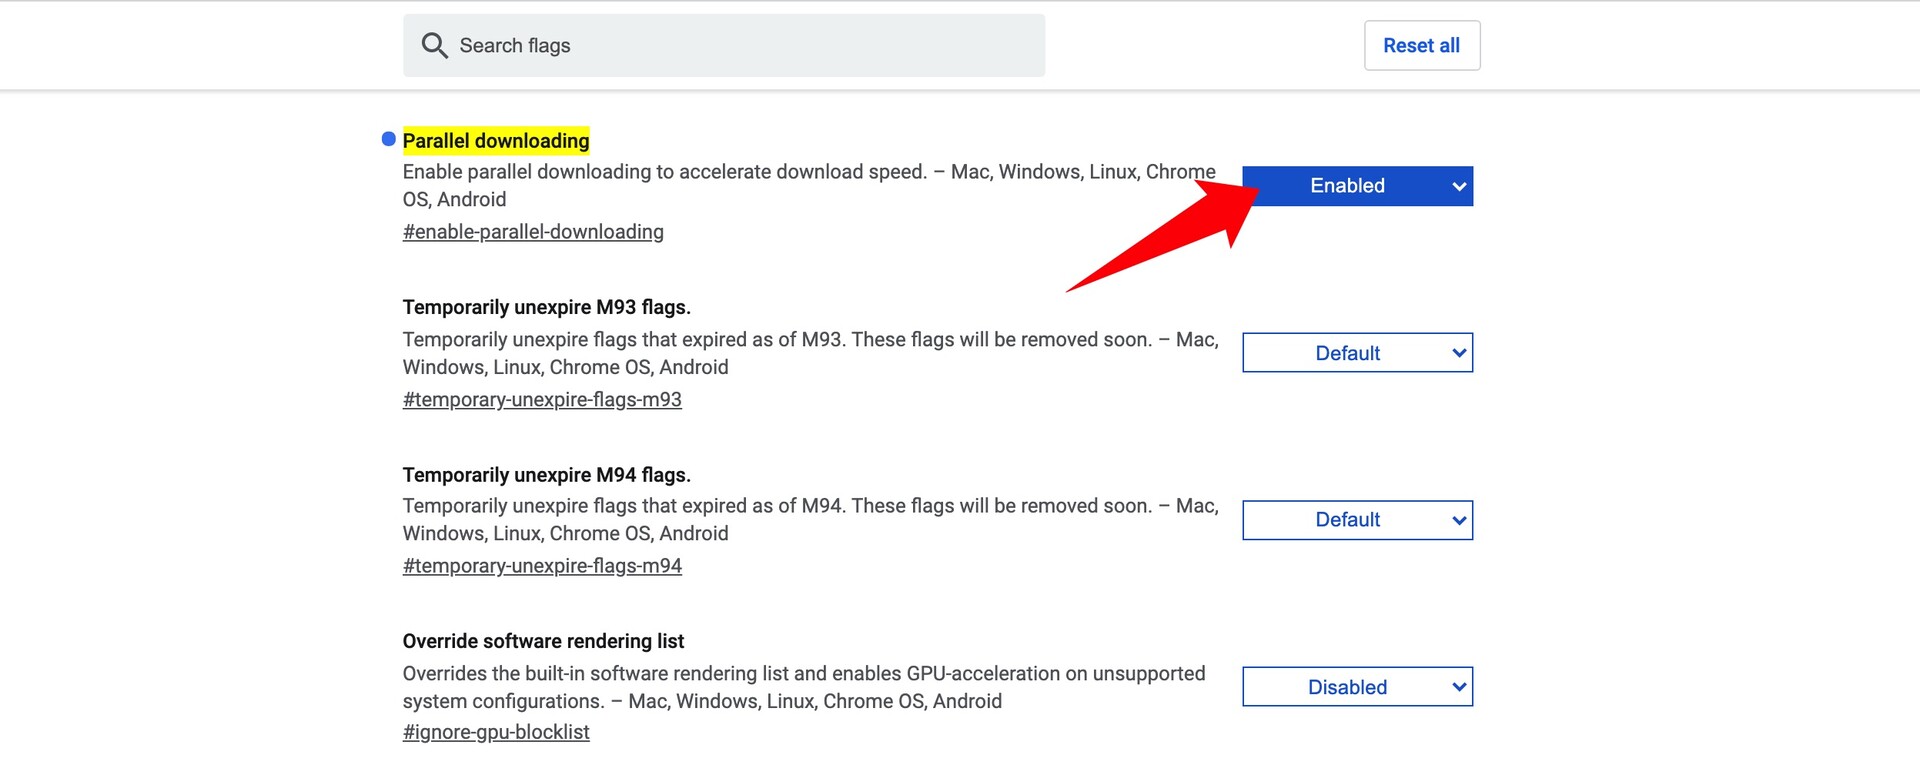Follow the #temporary-unexpire-flags-m94 link
The image size is (1920, 765).
(542, 566)
